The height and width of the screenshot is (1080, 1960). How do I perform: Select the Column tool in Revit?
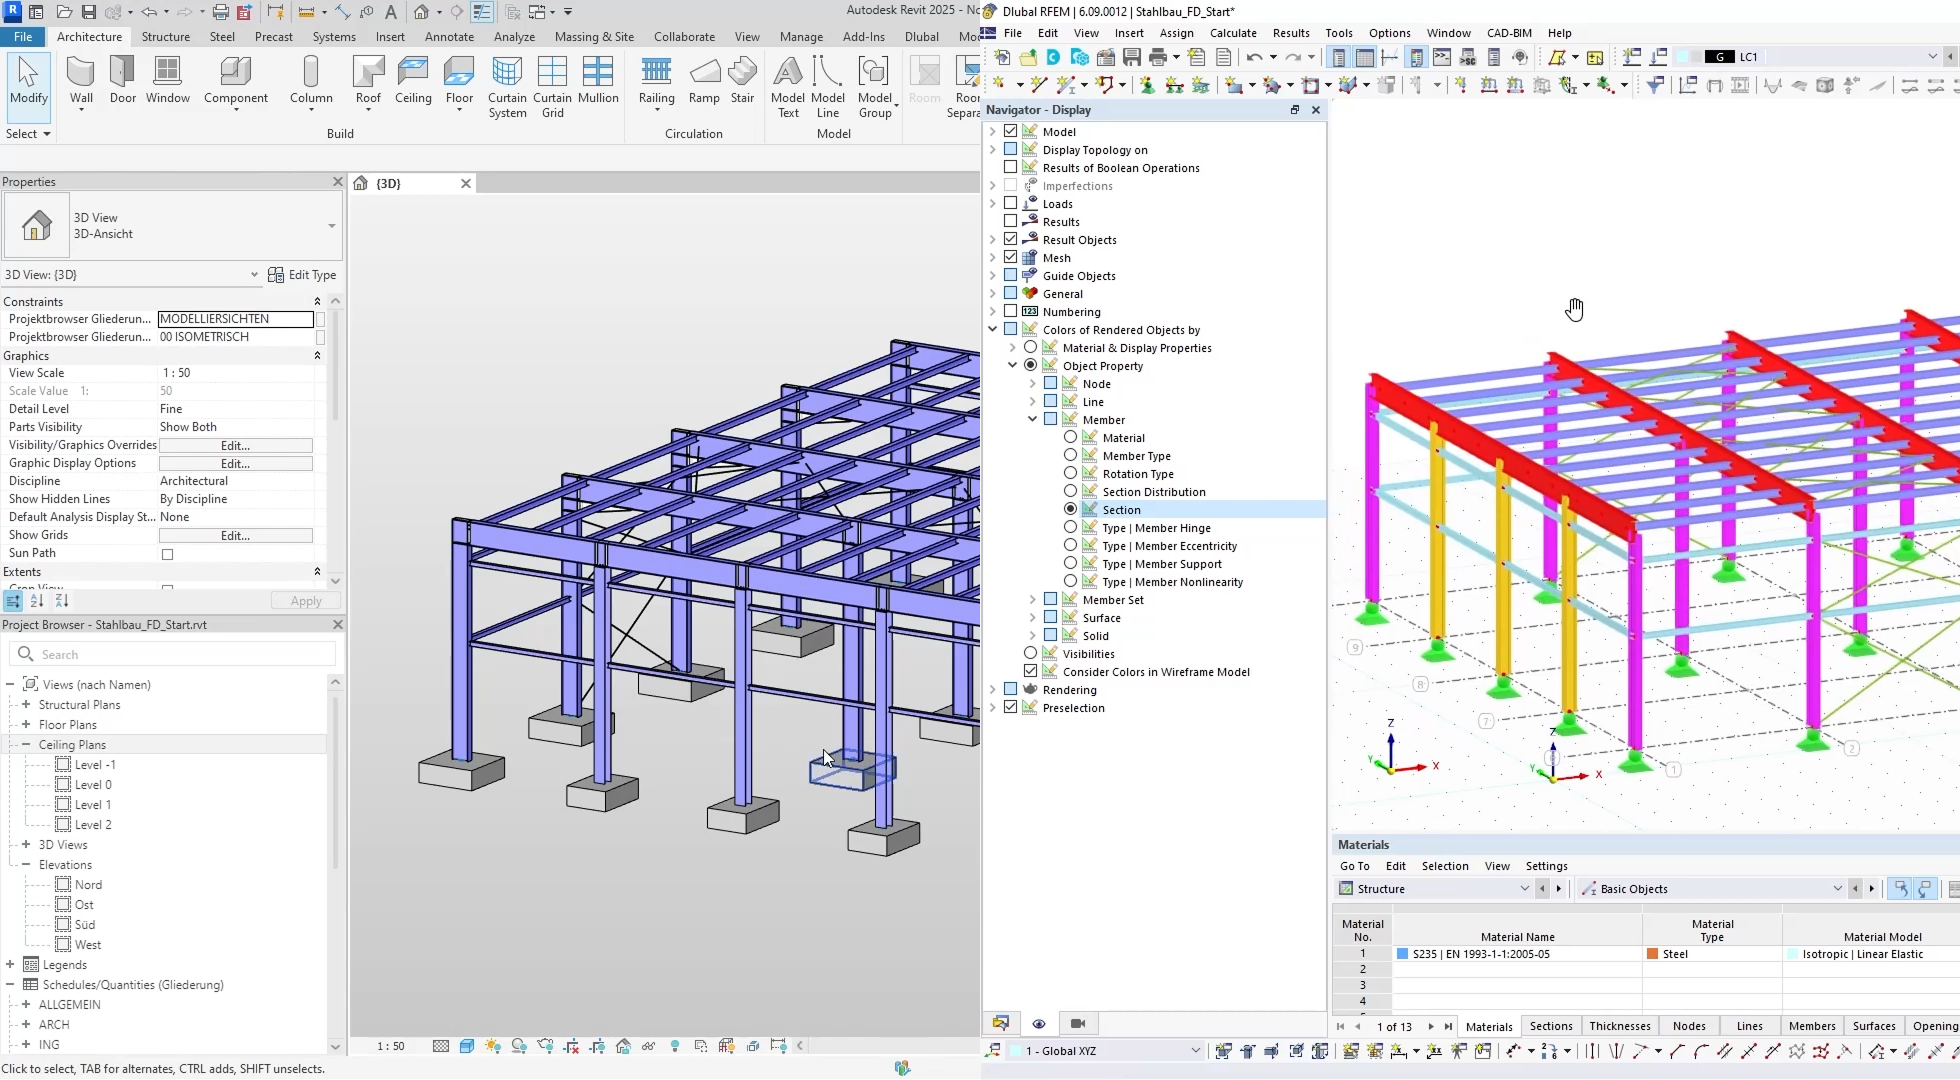point(311,80)
